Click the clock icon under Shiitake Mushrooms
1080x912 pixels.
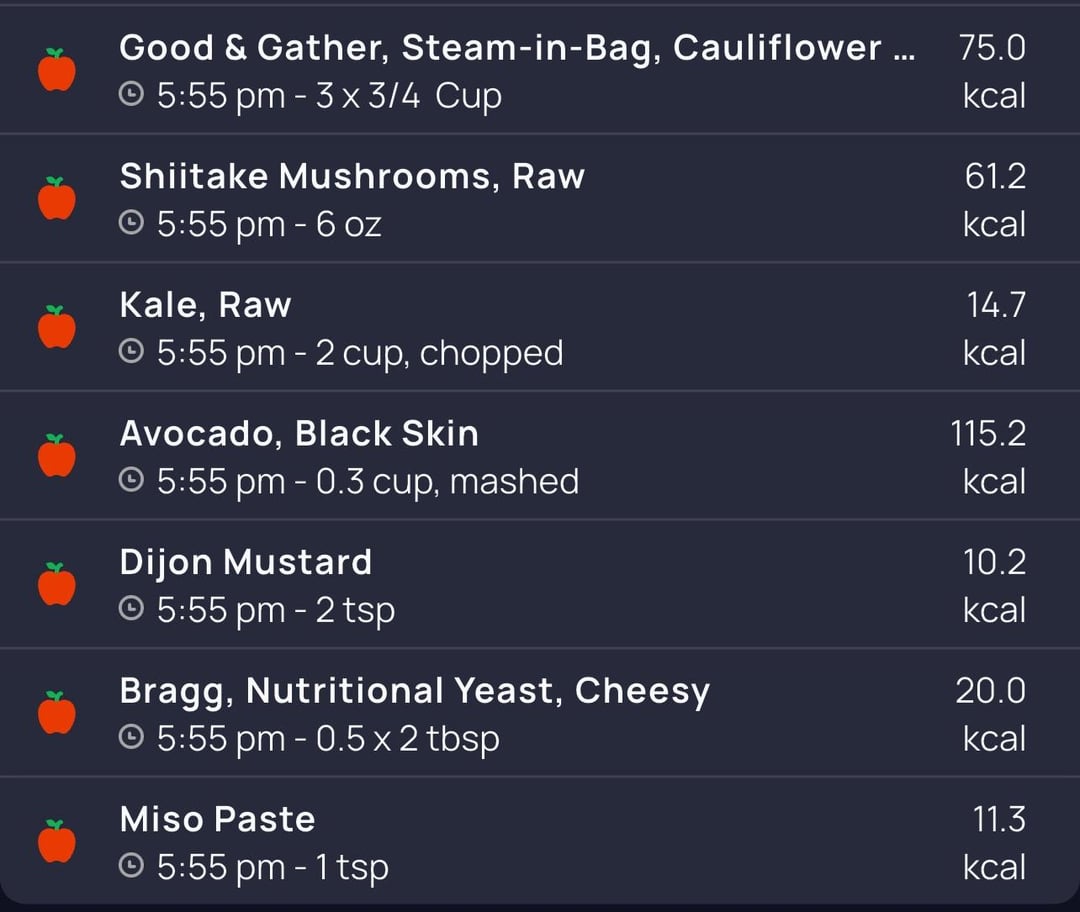pos(131,224)
